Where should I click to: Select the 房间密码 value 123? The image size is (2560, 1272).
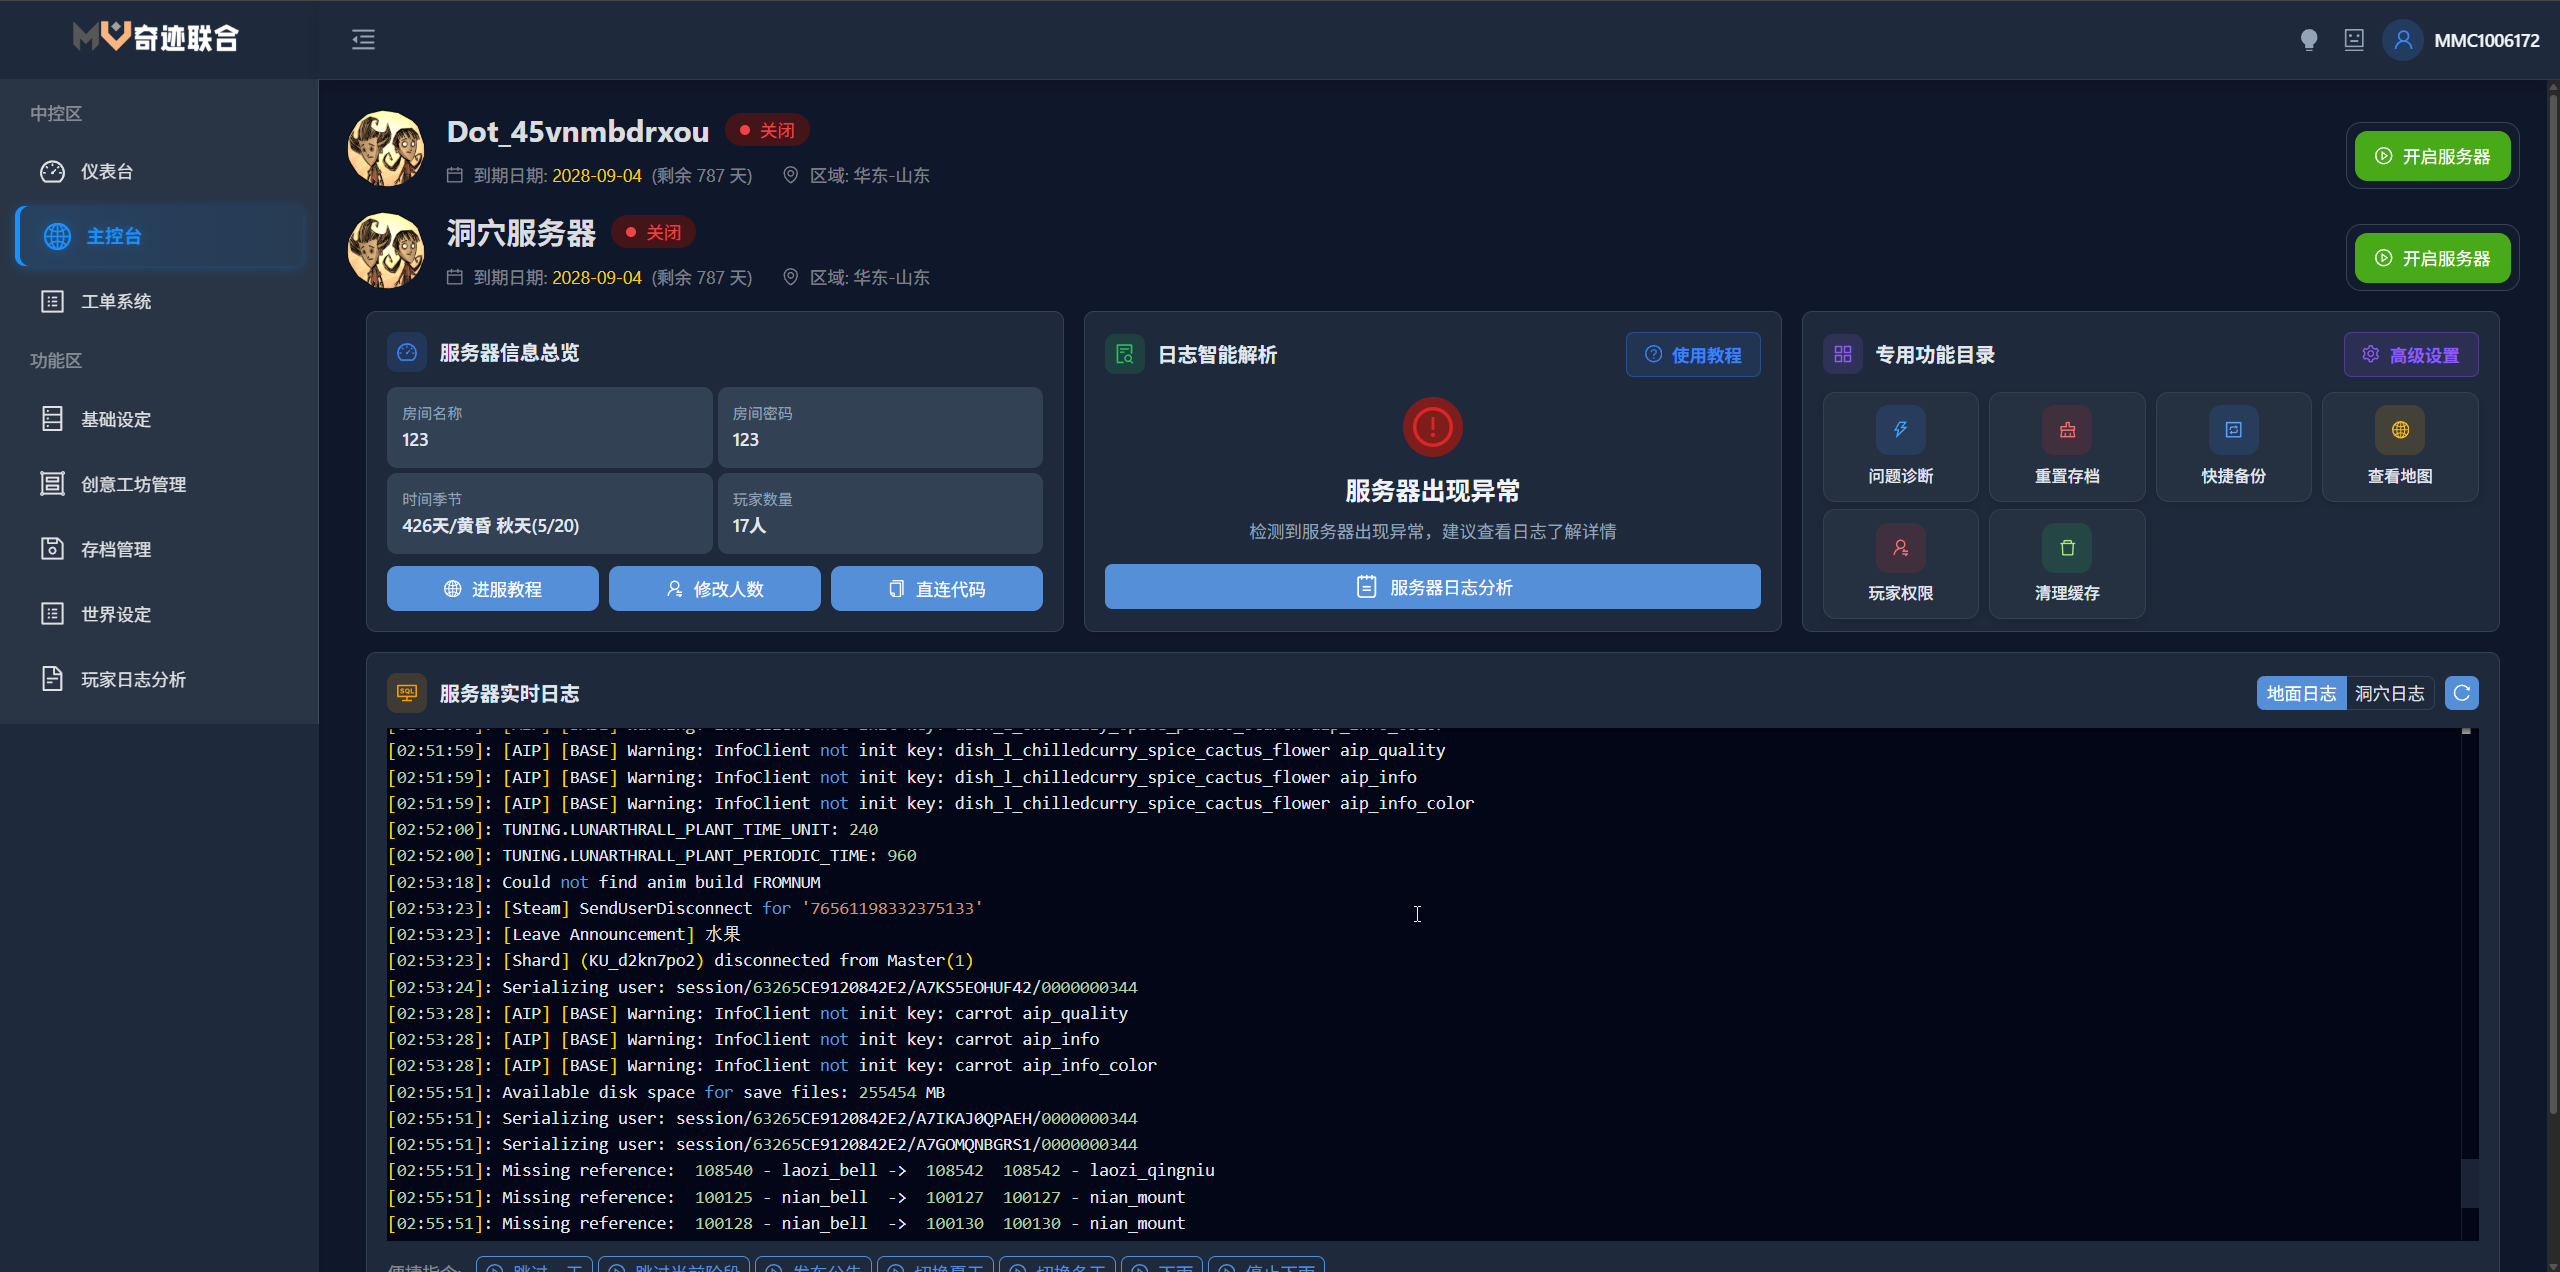[x=745, y=440]
